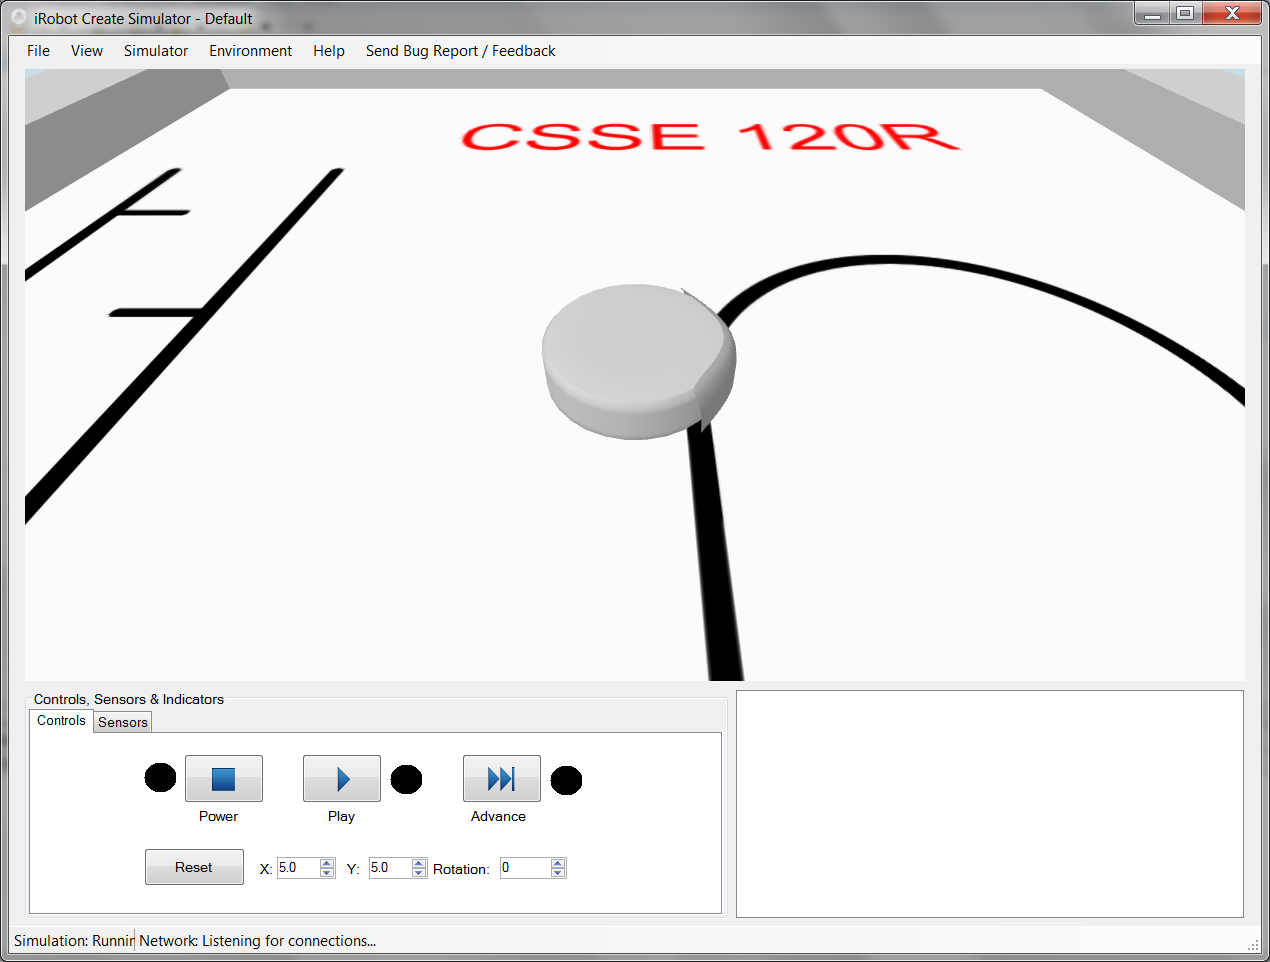The height and width of the screenshot is (962, 1270).
Task: Decrease the Y position value
Action: point(419,873)
